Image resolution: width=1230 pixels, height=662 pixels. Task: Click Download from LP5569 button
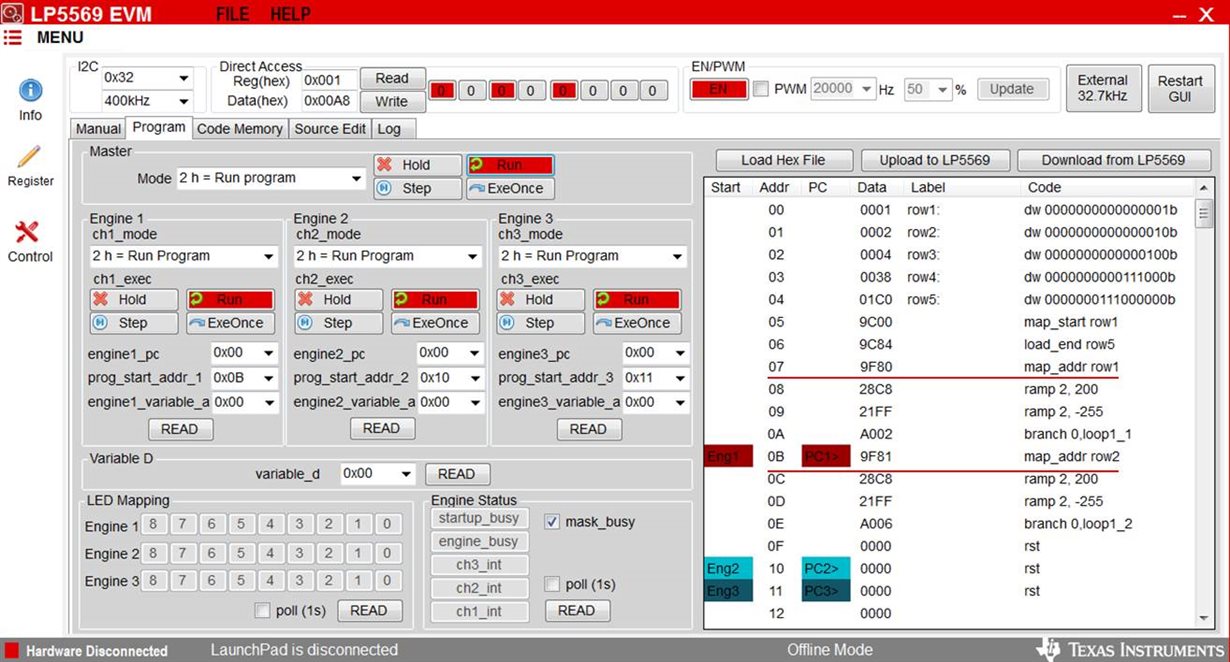[x=1113, y=160]
